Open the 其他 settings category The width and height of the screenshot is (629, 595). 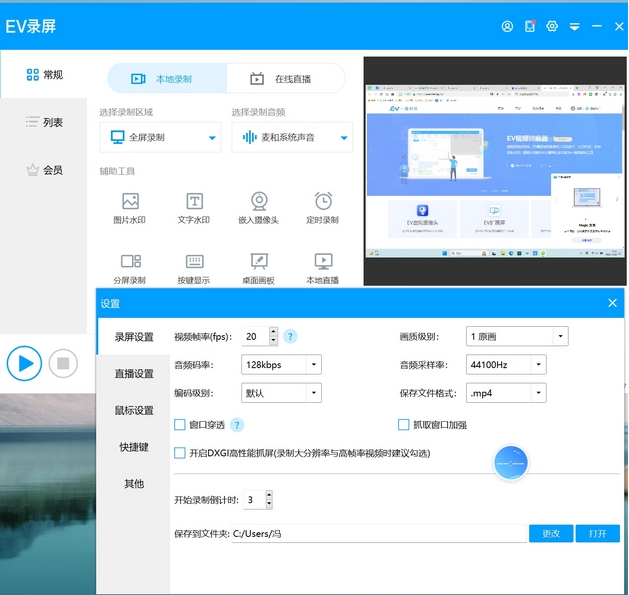(134, 484)
